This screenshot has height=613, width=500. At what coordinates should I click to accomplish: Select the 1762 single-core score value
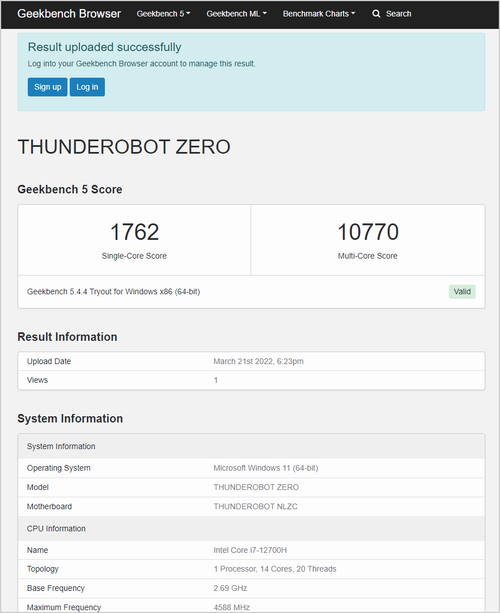134,232
